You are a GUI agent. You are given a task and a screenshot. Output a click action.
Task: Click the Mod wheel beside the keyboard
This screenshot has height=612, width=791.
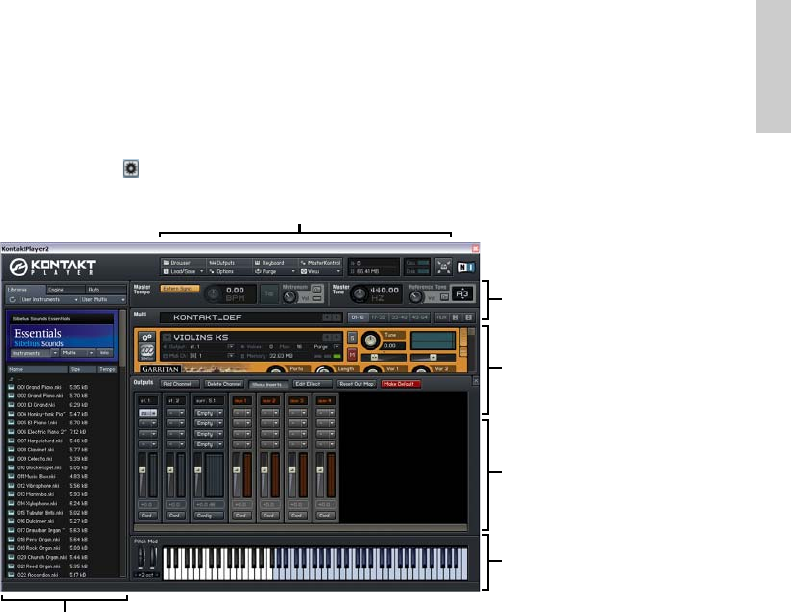tap(153, 558)
